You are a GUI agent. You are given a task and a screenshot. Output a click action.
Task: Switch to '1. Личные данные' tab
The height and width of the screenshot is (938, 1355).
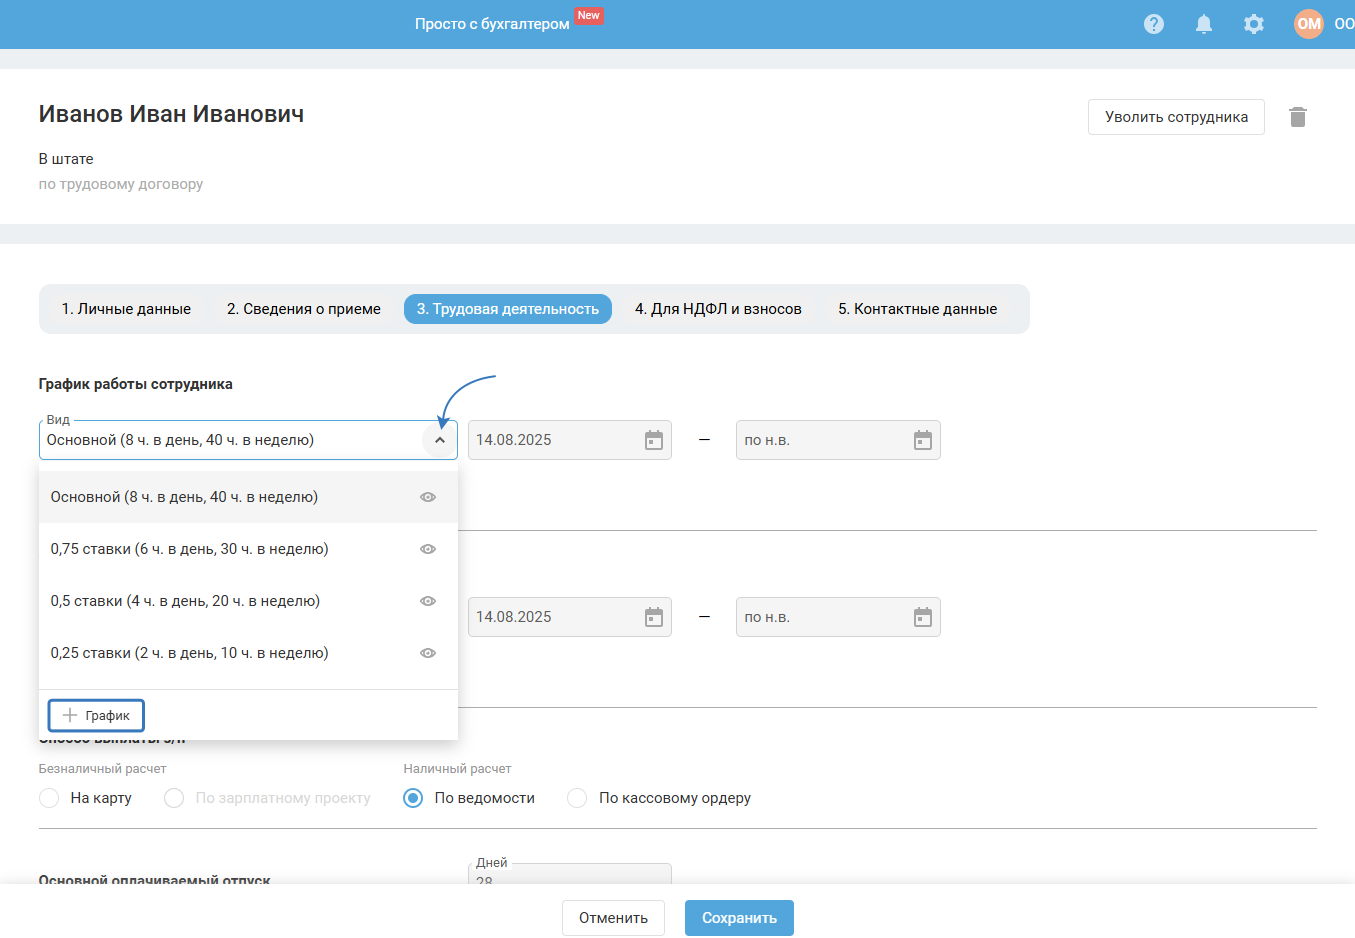tap(126, 309)
